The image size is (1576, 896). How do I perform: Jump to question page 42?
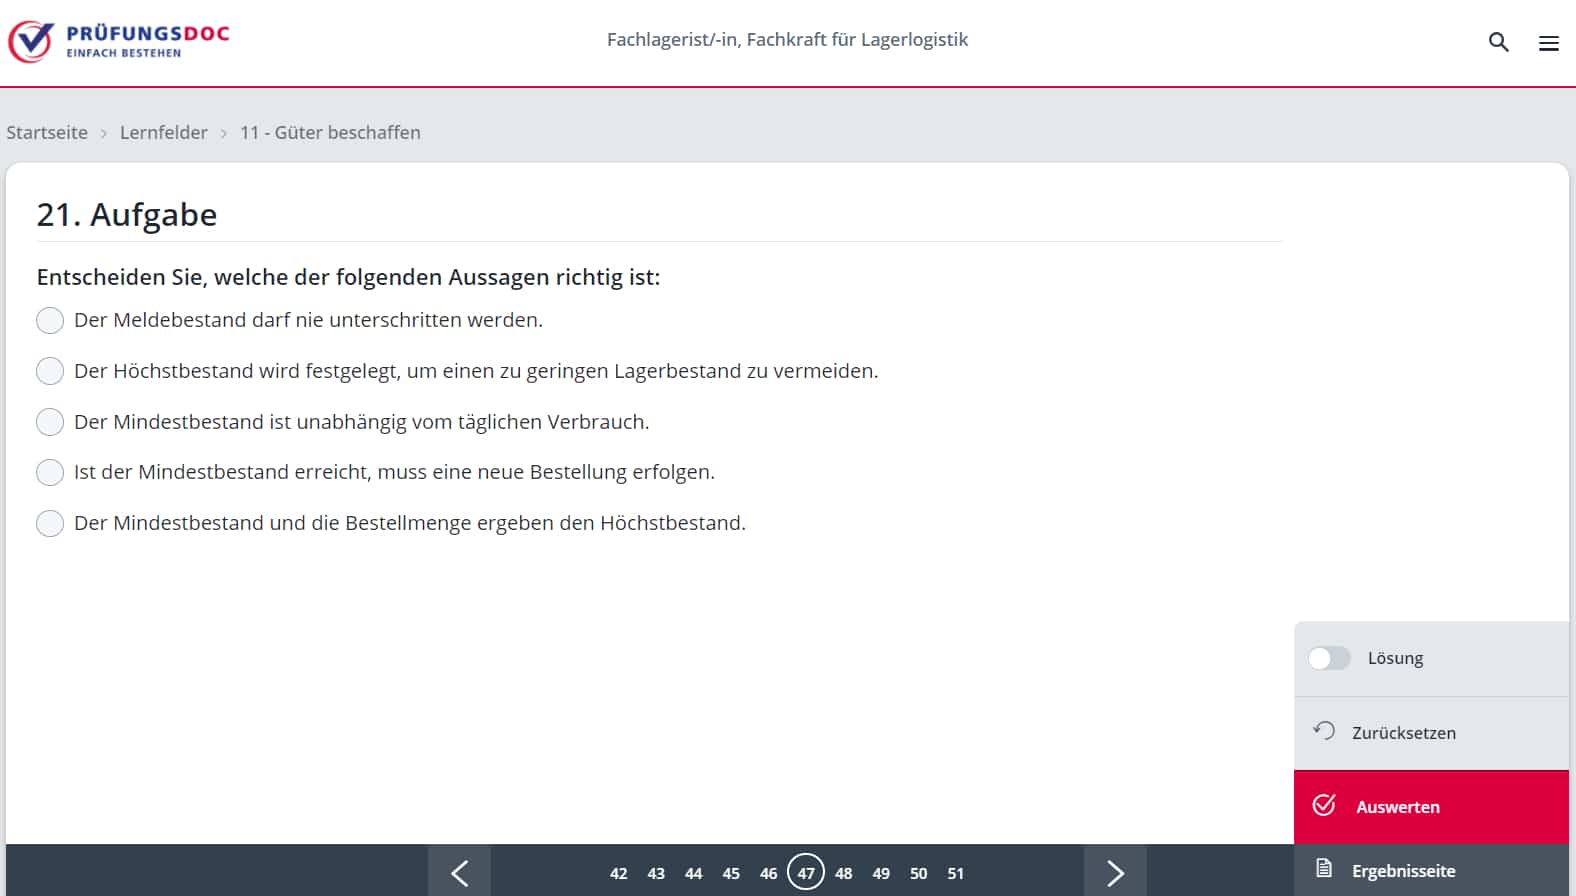(619, 873)
